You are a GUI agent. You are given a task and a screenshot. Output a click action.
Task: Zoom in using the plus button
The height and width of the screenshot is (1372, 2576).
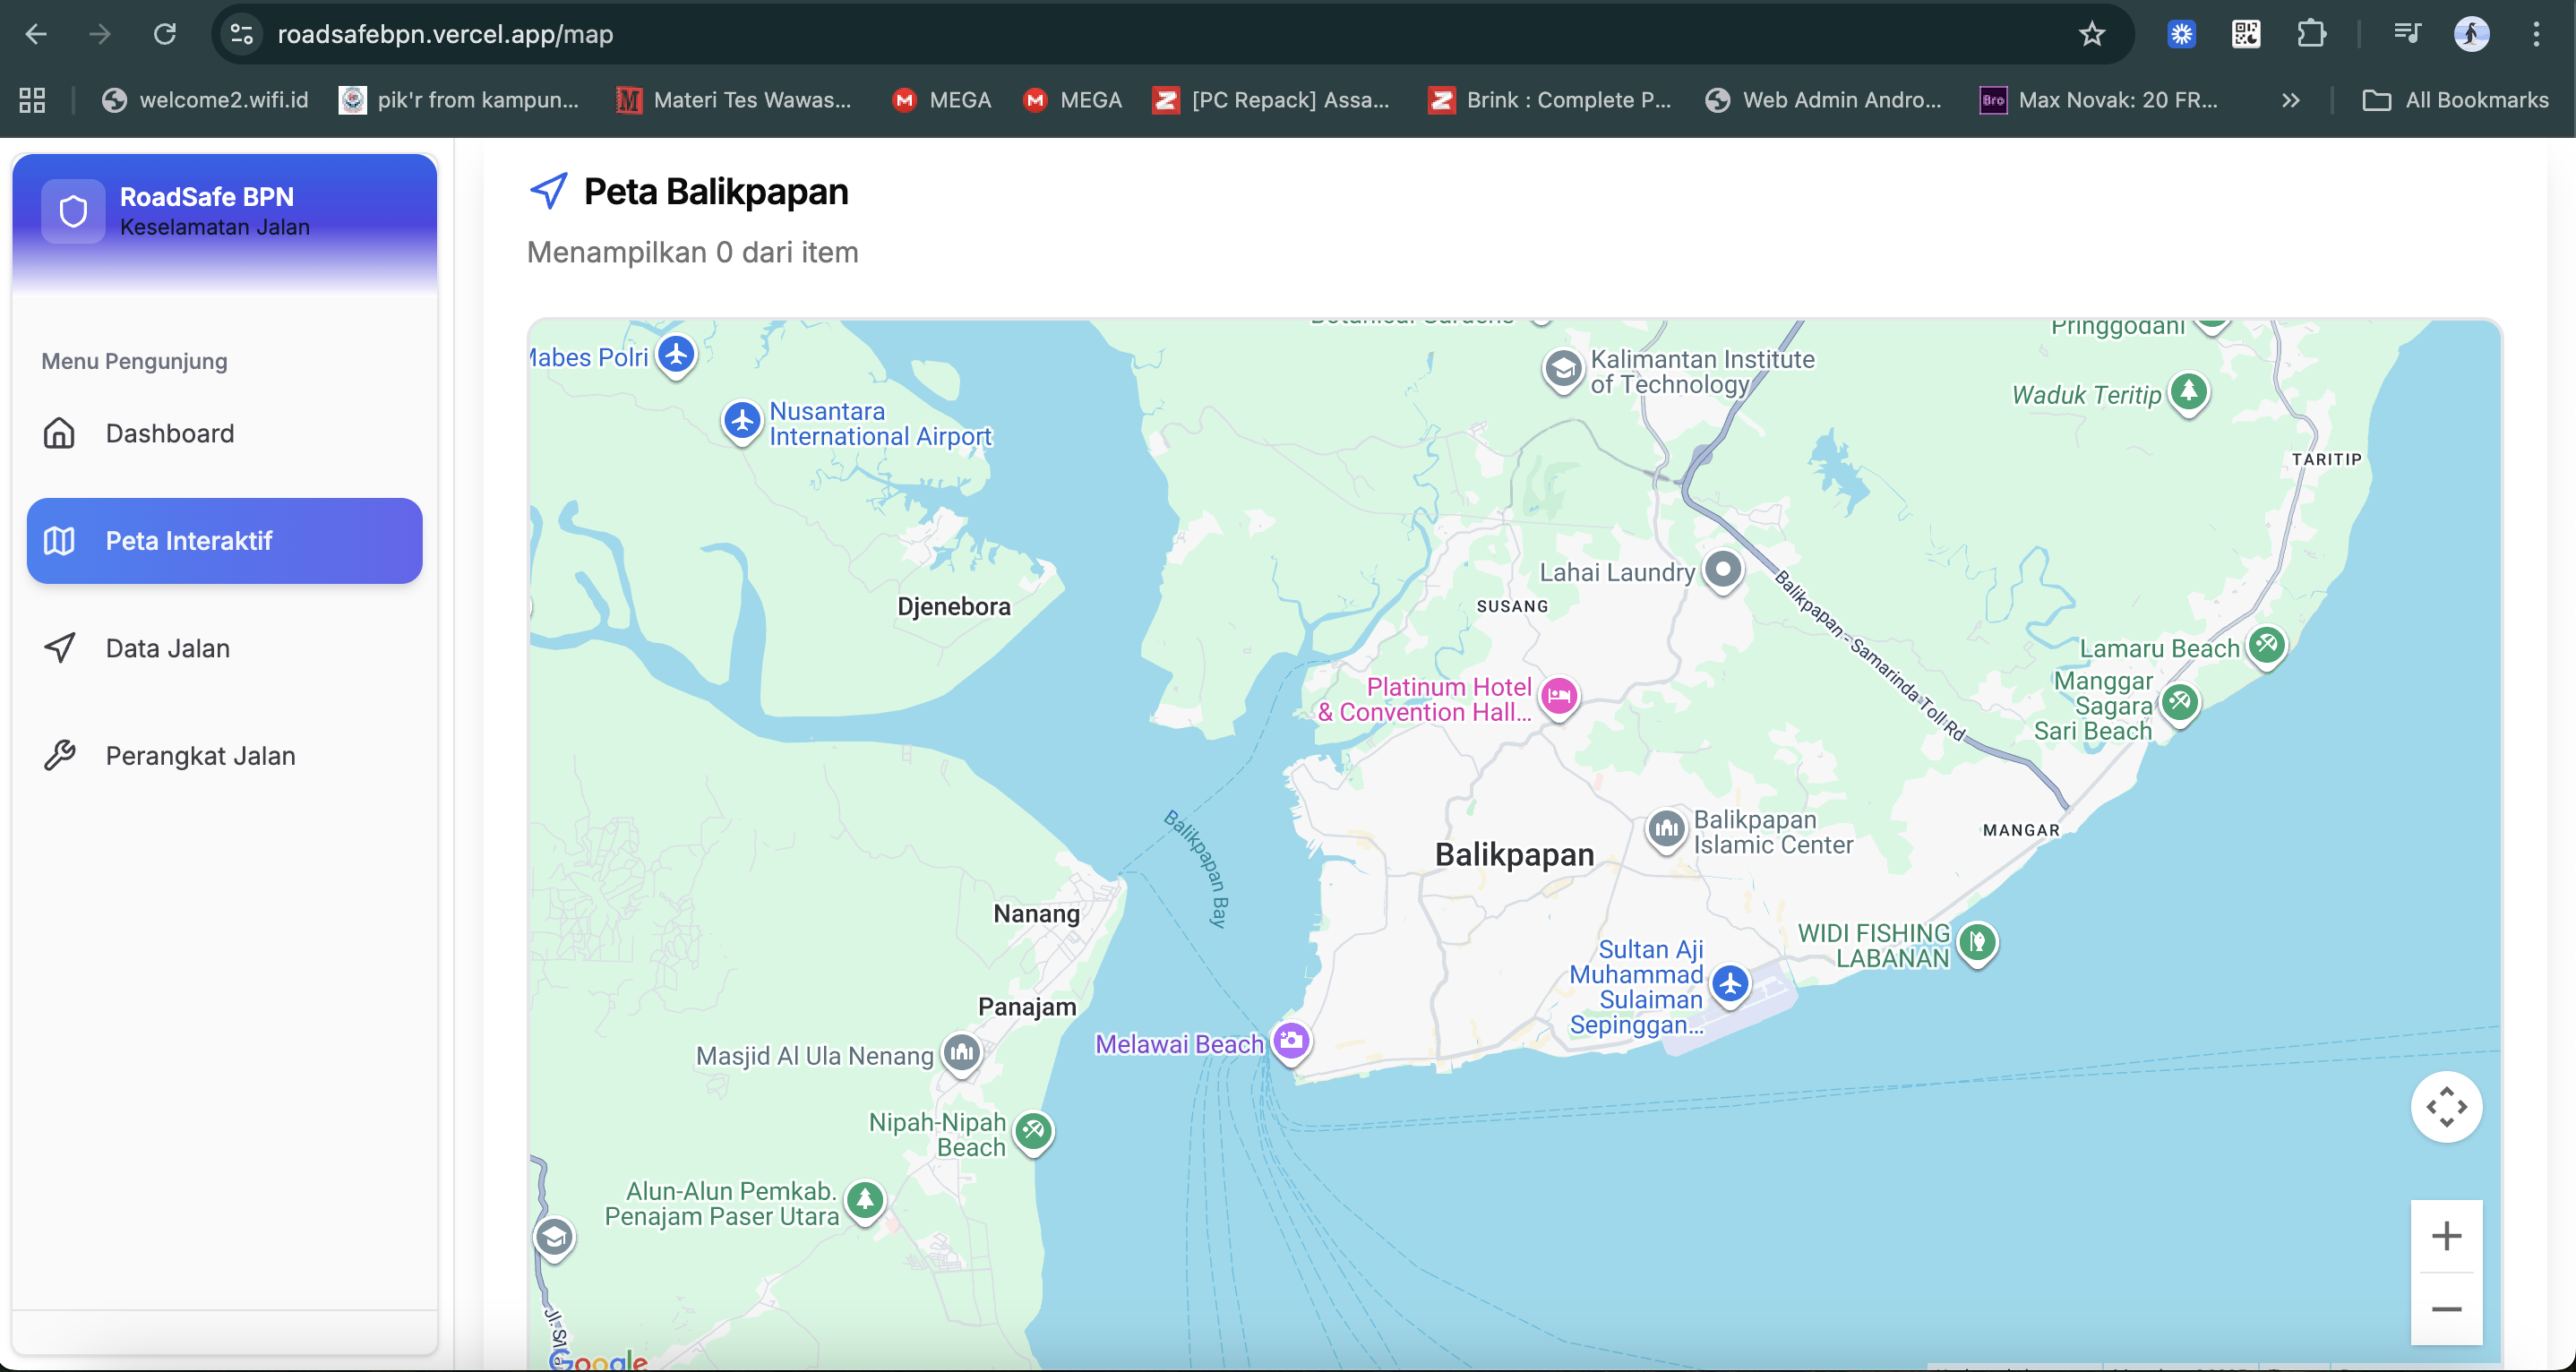[x=2447, y=1235]
